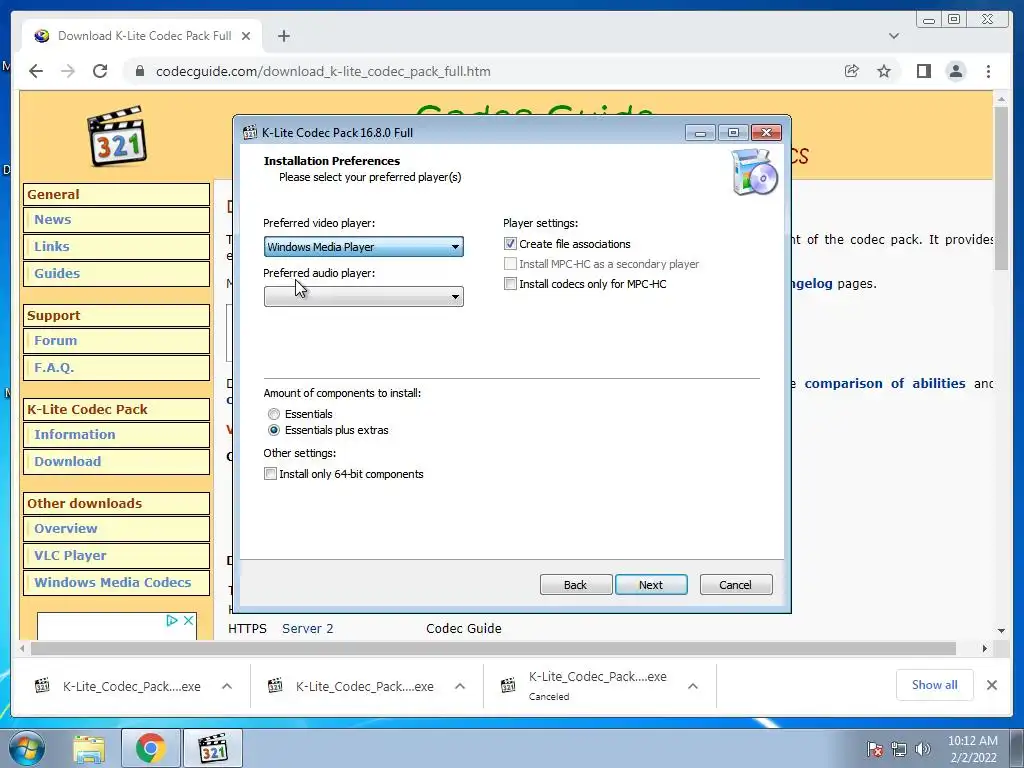Dismiss the downloads bar
Screen dimensions: 1024x768
tap(991, 685)
